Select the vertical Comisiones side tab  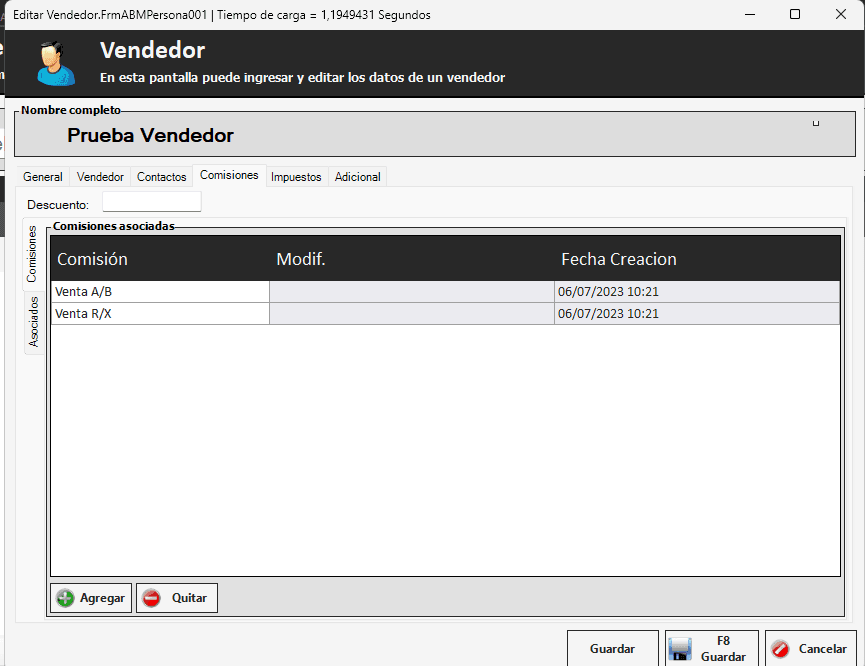[32, 254]
